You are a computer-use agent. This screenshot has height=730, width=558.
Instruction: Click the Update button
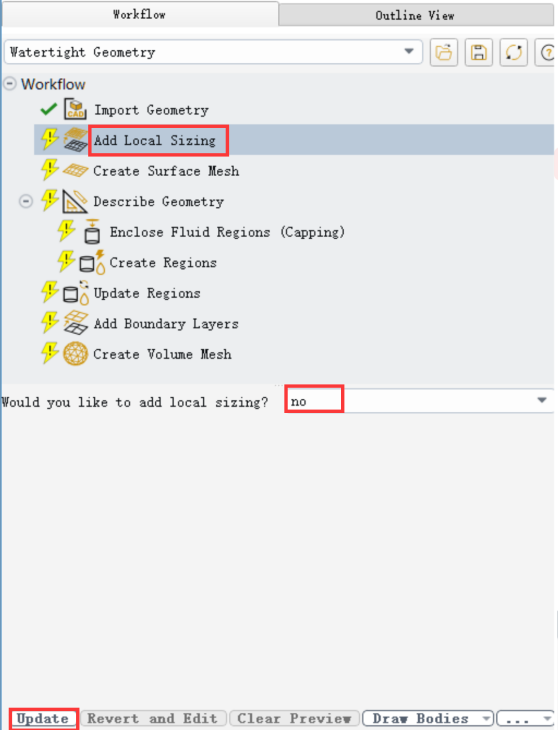[43, 719]
